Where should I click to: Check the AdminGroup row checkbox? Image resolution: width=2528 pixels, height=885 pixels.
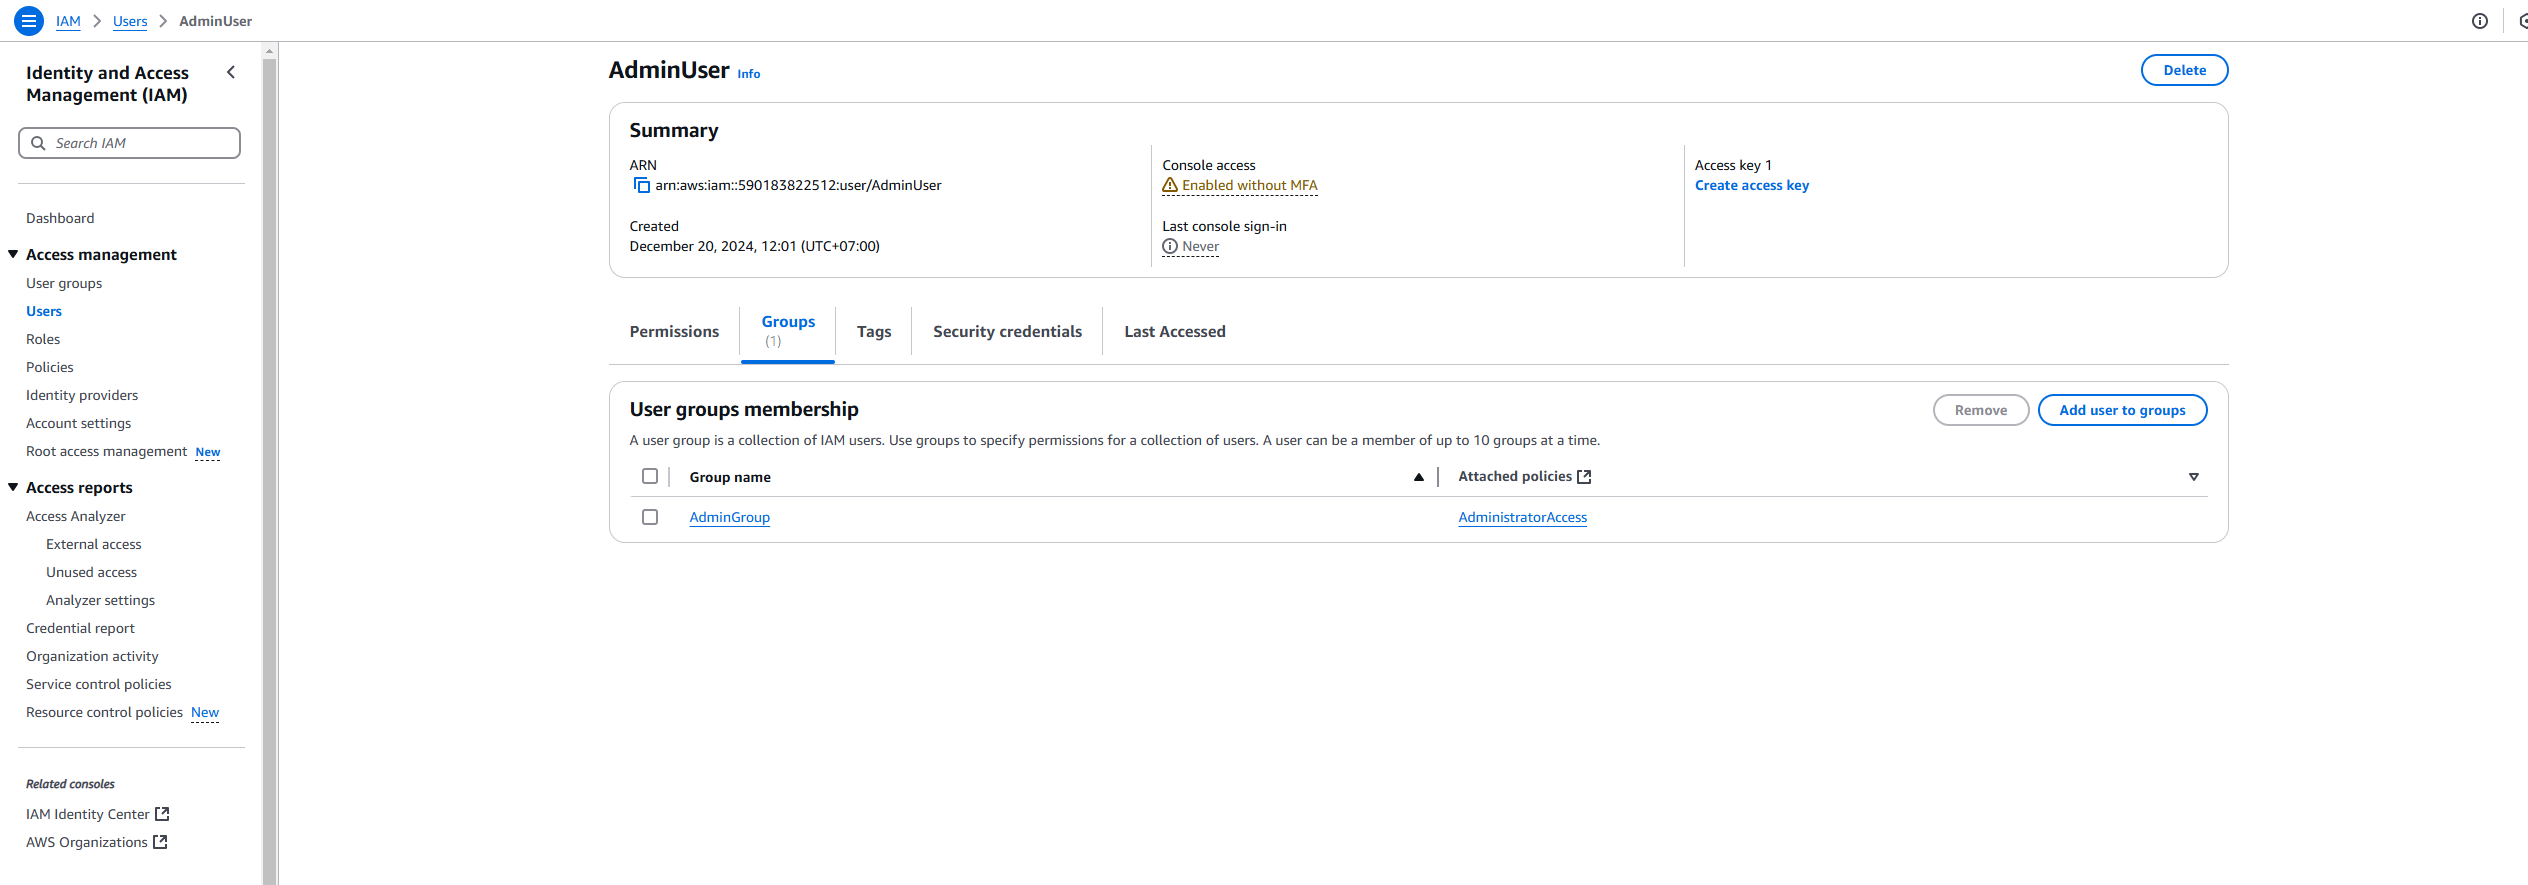(650, 517)
